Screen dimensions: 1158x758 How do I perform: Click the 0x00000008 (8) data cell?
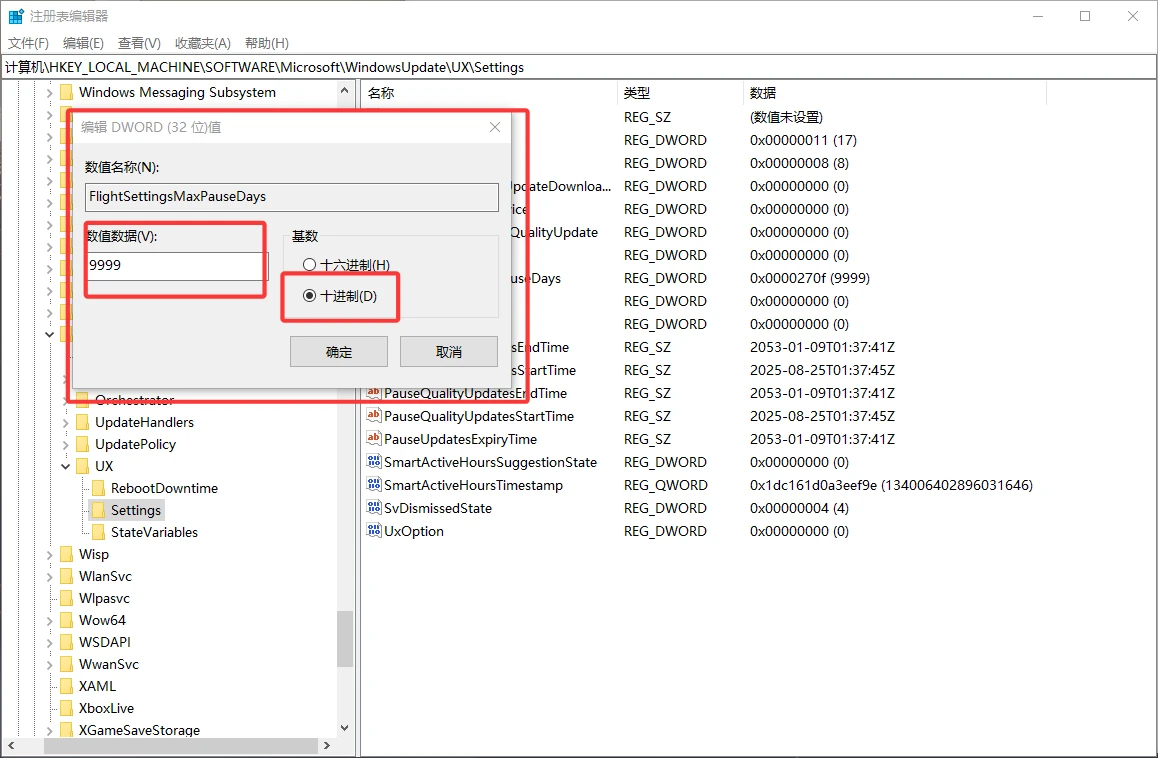click(799, 163)
